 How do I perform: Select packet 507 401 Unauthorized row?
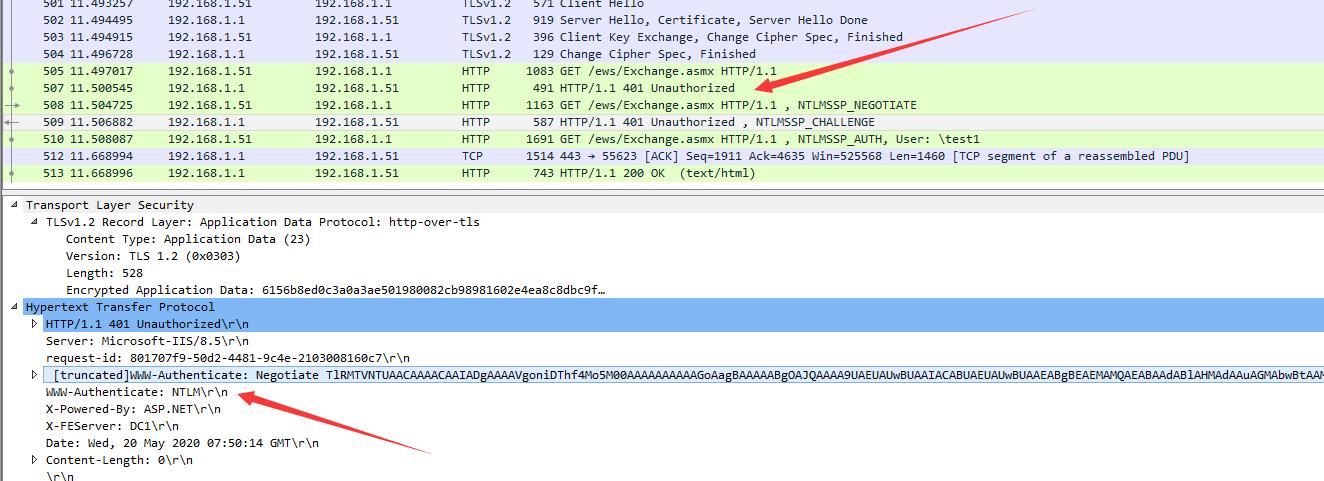coord(662,88)
